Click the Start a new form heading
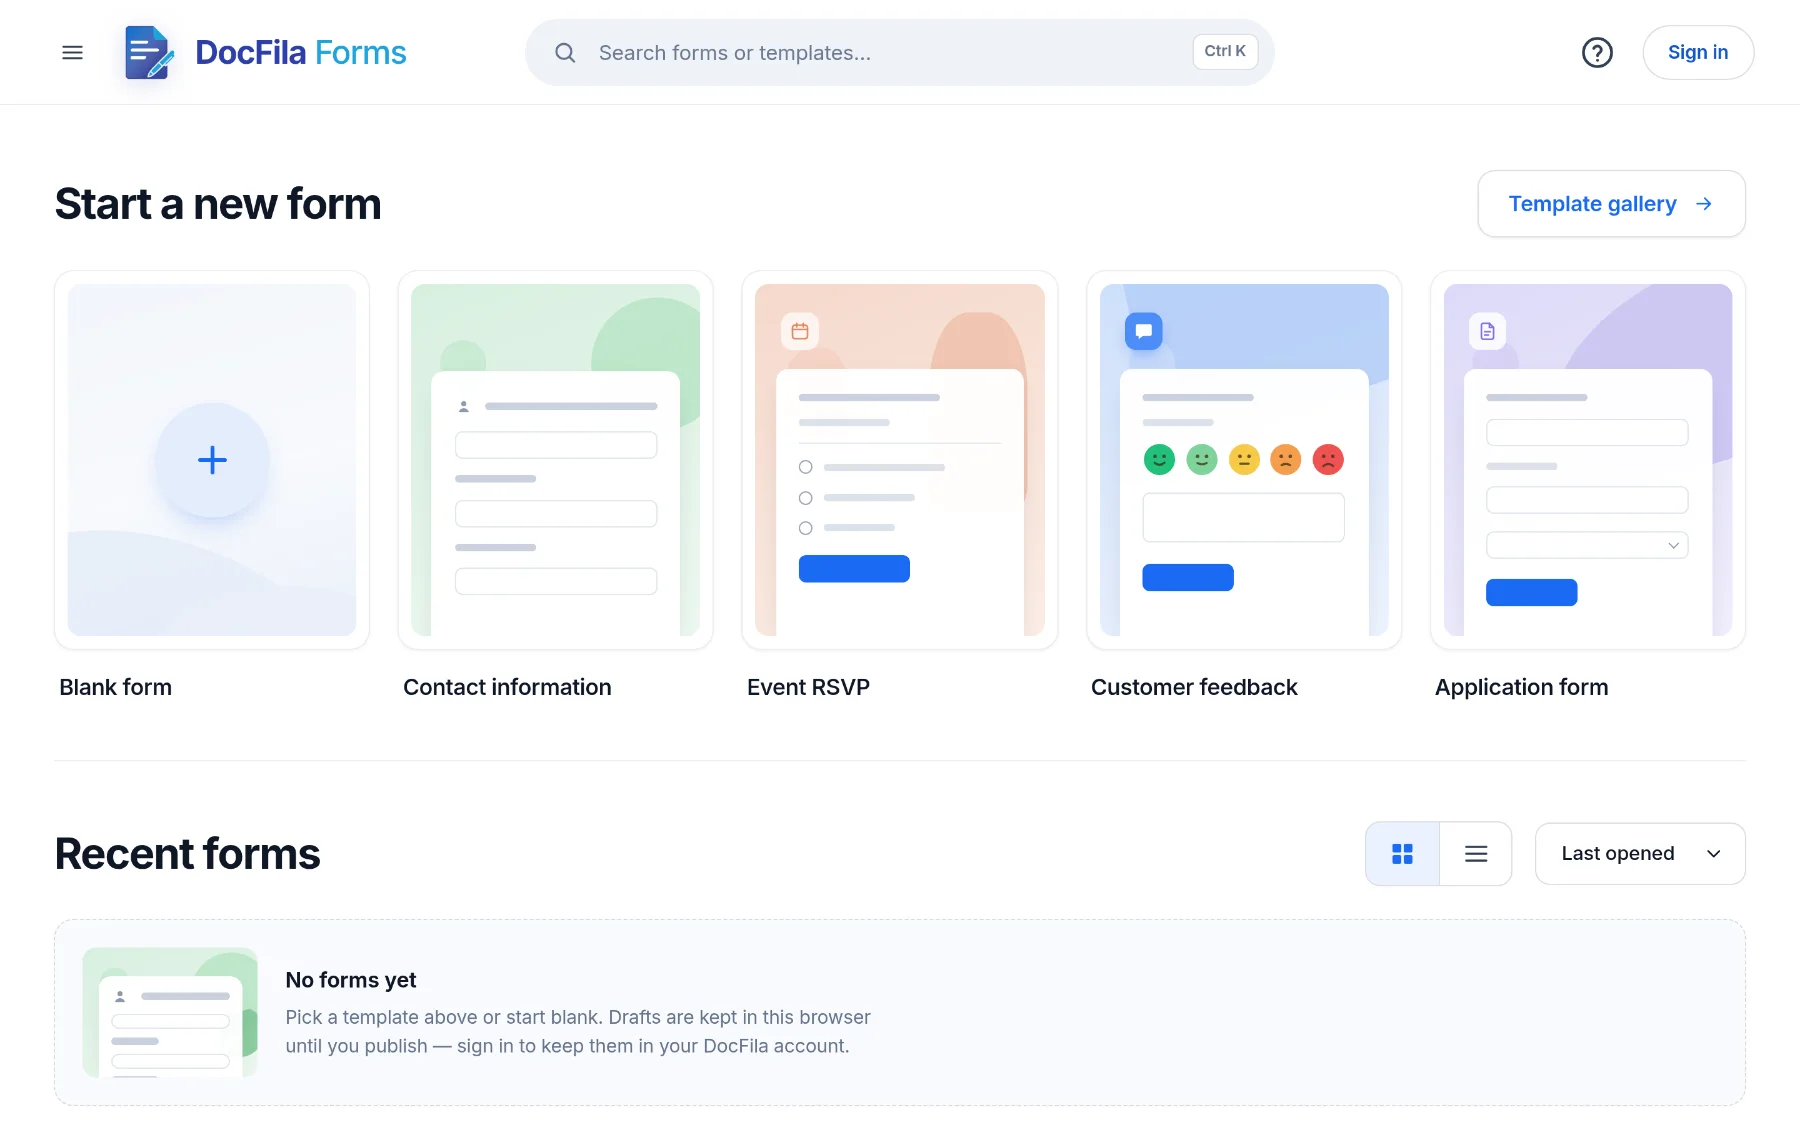Viewport: 1800px width, 1125px height. [218, 204]
